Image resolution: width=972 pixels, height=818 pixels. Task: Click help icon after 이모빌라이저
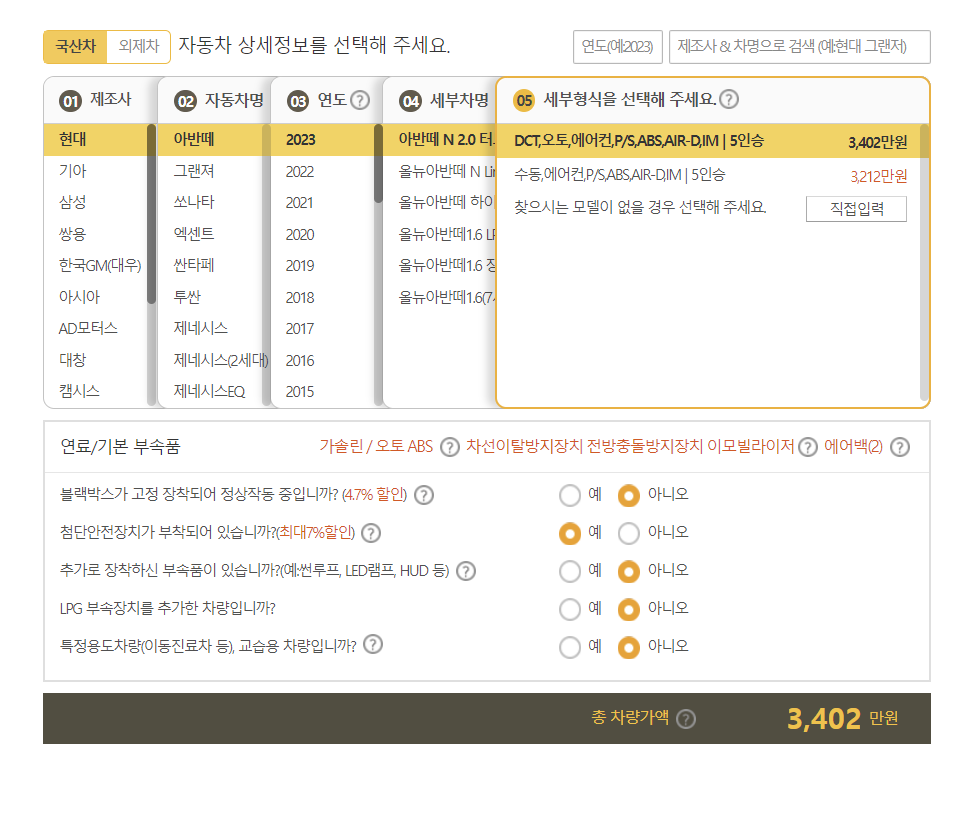807,447
